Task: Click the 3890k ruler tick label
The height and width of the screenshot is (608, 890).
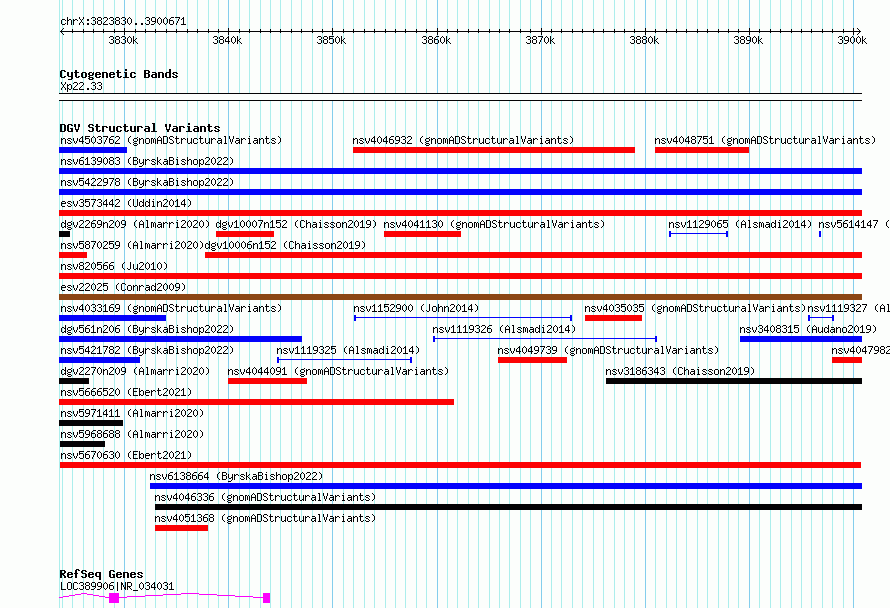Action: pos(748,40)
